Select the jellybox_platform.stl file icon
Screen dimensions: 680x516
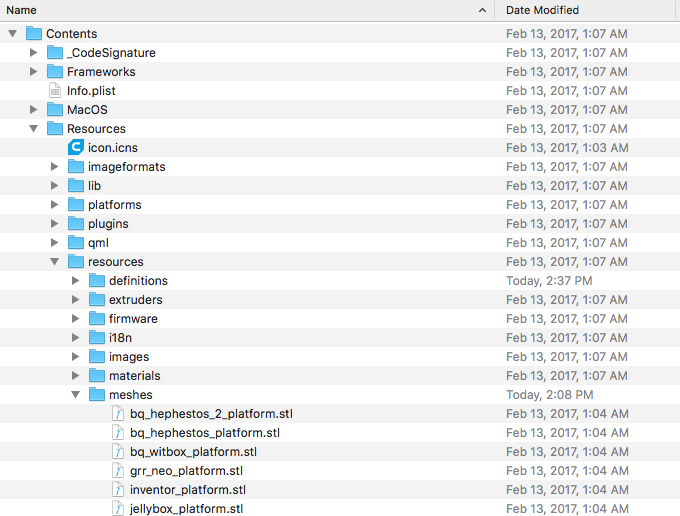[118, 509]
